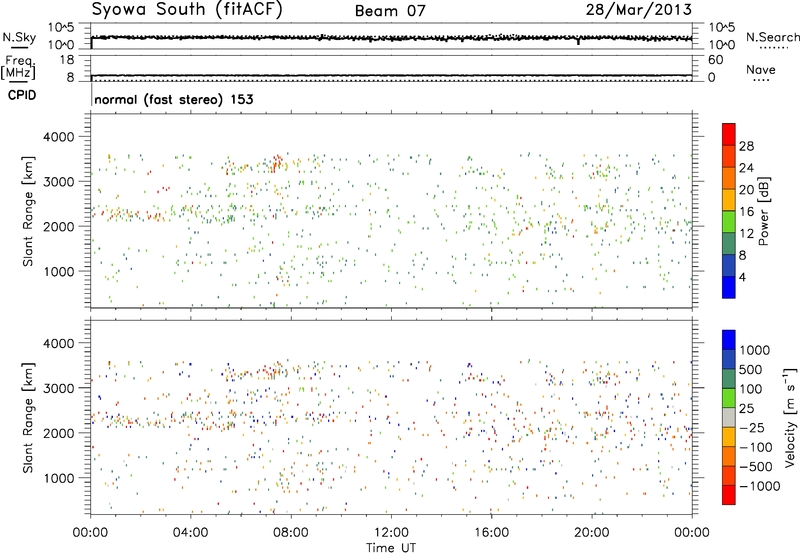
Task: Click the 'N.Sky' legend label
Action: [x=19, y=37]
